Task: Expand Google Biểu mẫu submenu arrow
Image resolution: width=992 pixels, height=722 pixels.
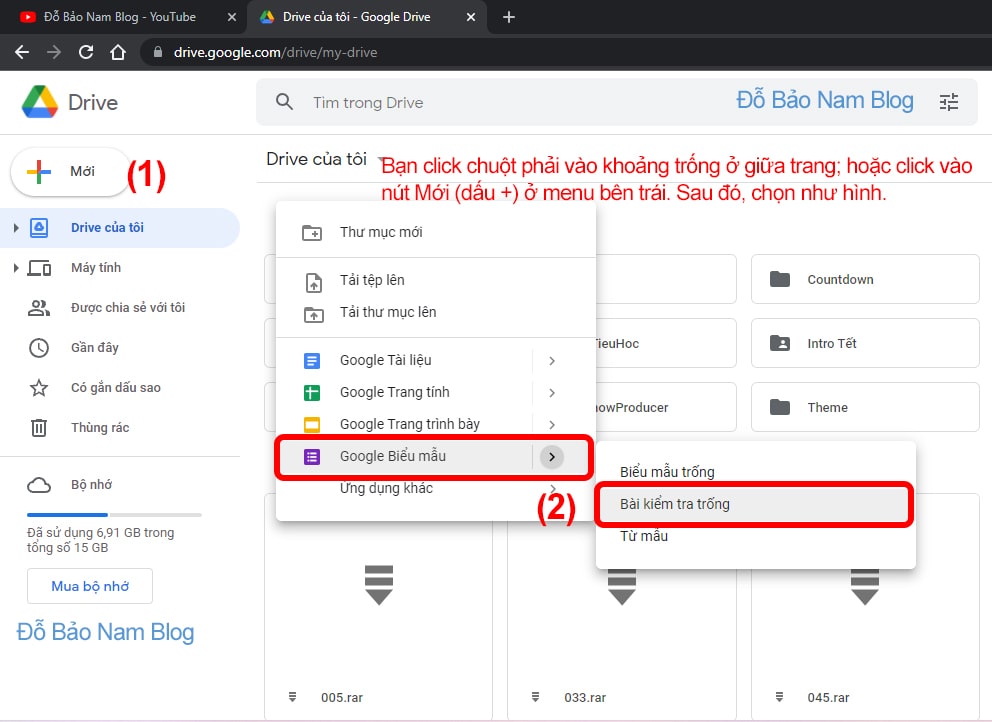Action: pos(552,457)
